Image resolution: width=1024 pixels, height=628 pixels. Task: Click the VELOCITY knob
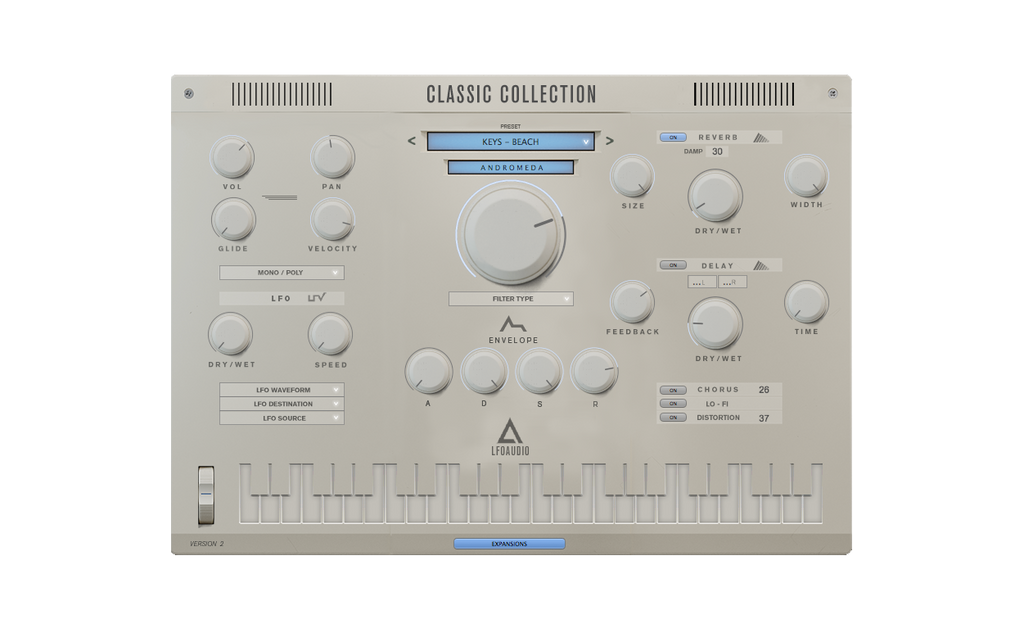[332, 220]
